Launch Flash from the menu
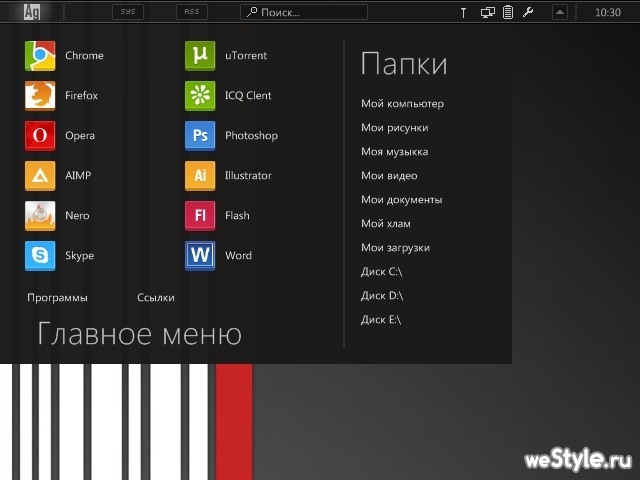640x480 pixels. pyautogui.click(x=200, y=216)
